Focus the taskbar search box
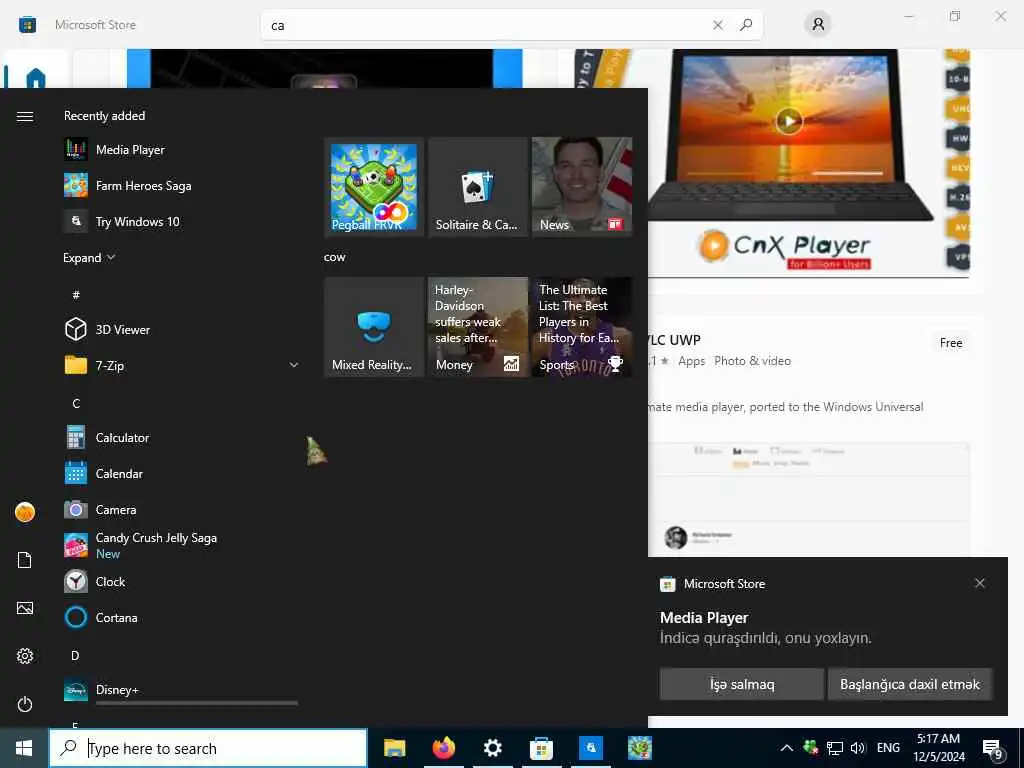 click(208, 748)
